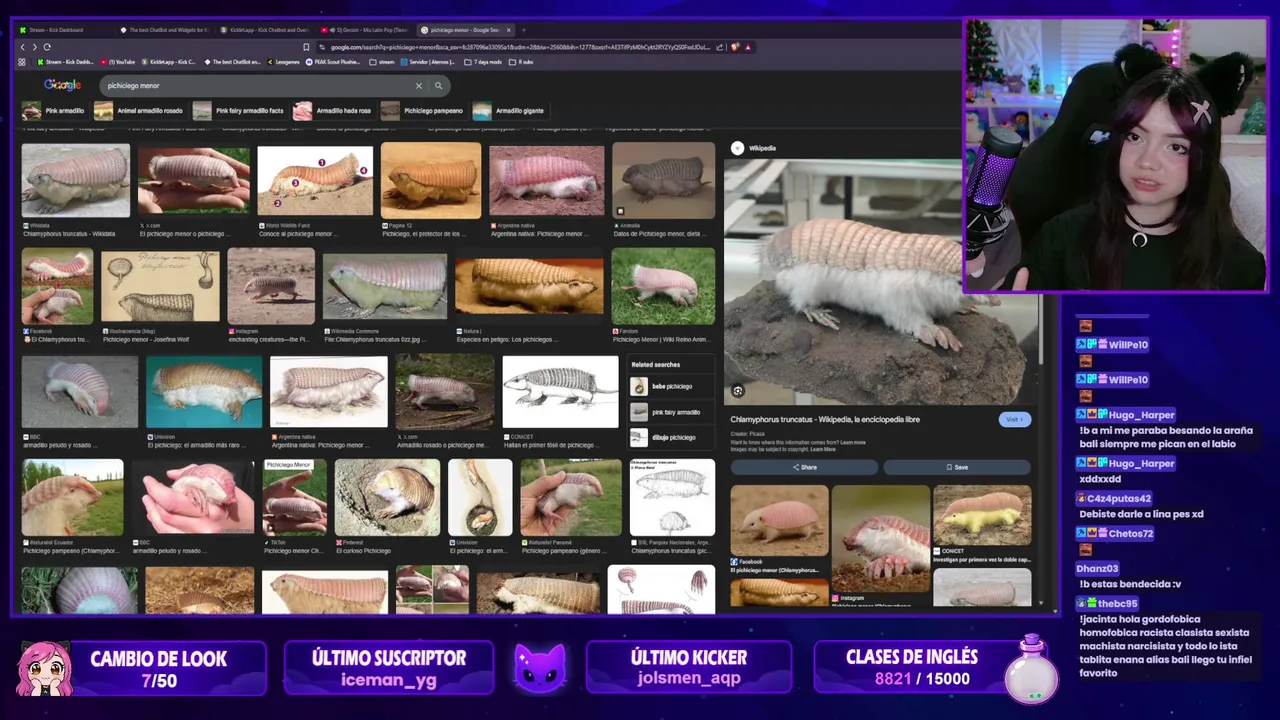This screenshot has height=720, width=1280.
Task: Go back using the browser back arrow
Action: (x=23, y=47)
